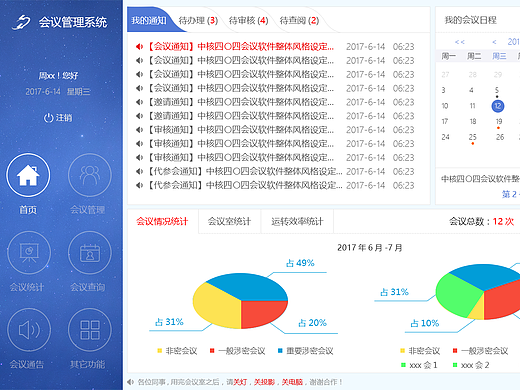Click speaker icon beside first 审核通知 row

pyautogui.click(x=139, y=130)
